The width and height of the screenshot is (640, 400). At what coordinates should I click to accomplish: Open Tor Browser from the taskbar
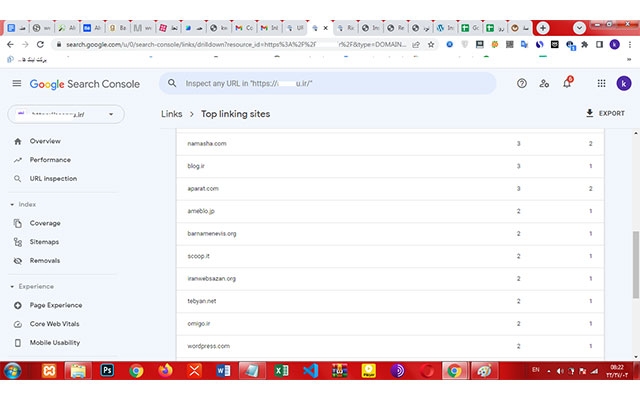[x=397, y=371]
